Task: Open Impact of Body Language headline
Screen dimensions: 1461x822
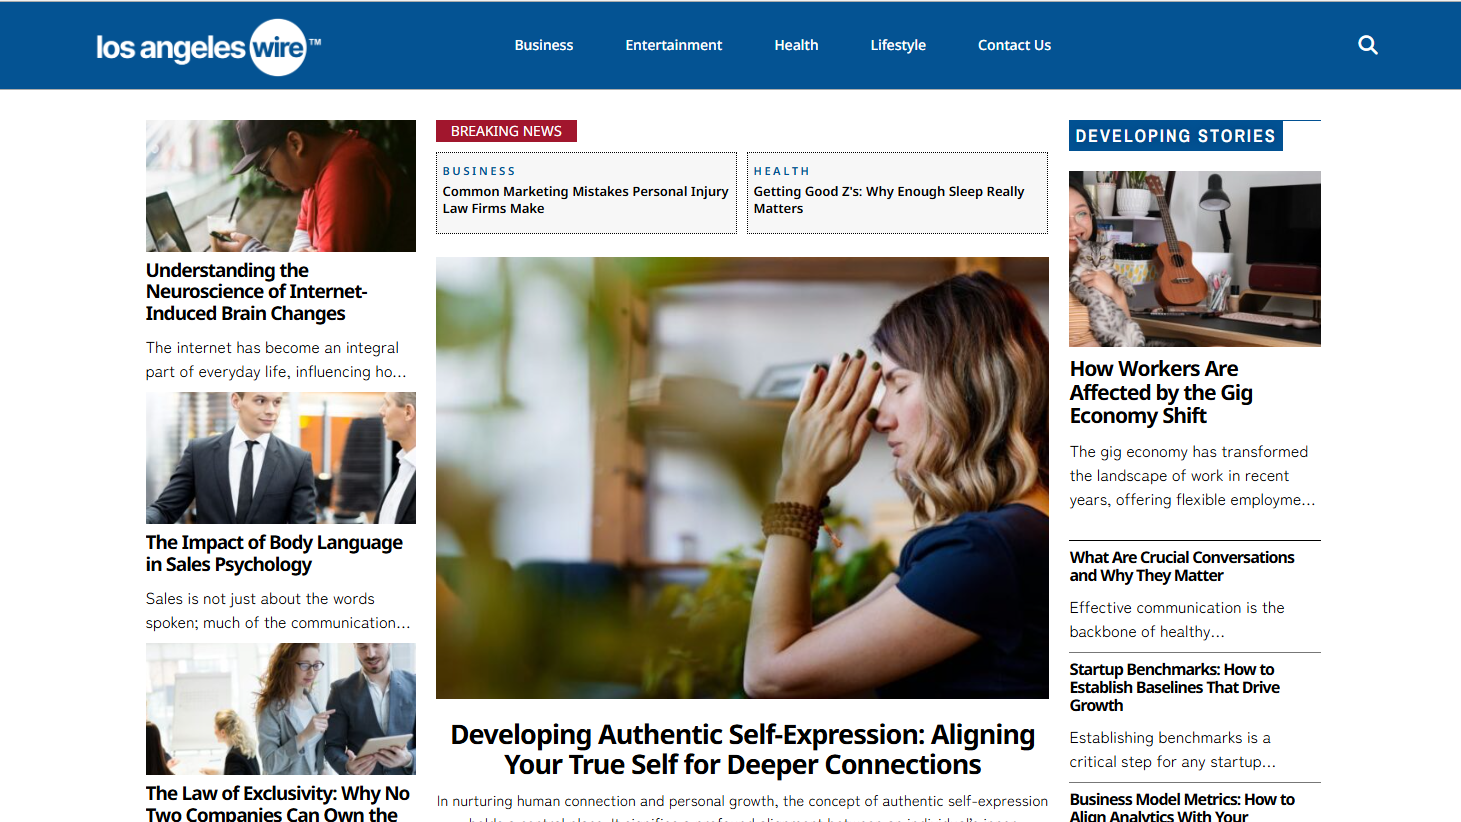Action: [x=274, y=553]
